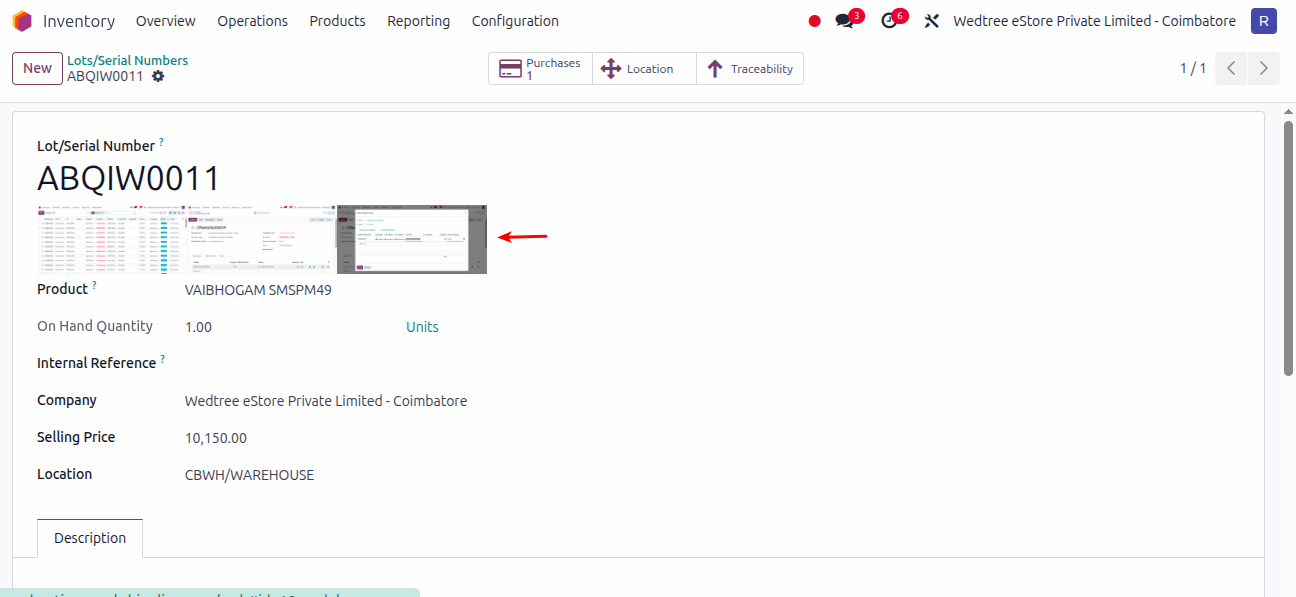This screenshot has width=1296, height=597.
Task: Click the debug tools wrench icon
Action: click(x=931, y=21)
